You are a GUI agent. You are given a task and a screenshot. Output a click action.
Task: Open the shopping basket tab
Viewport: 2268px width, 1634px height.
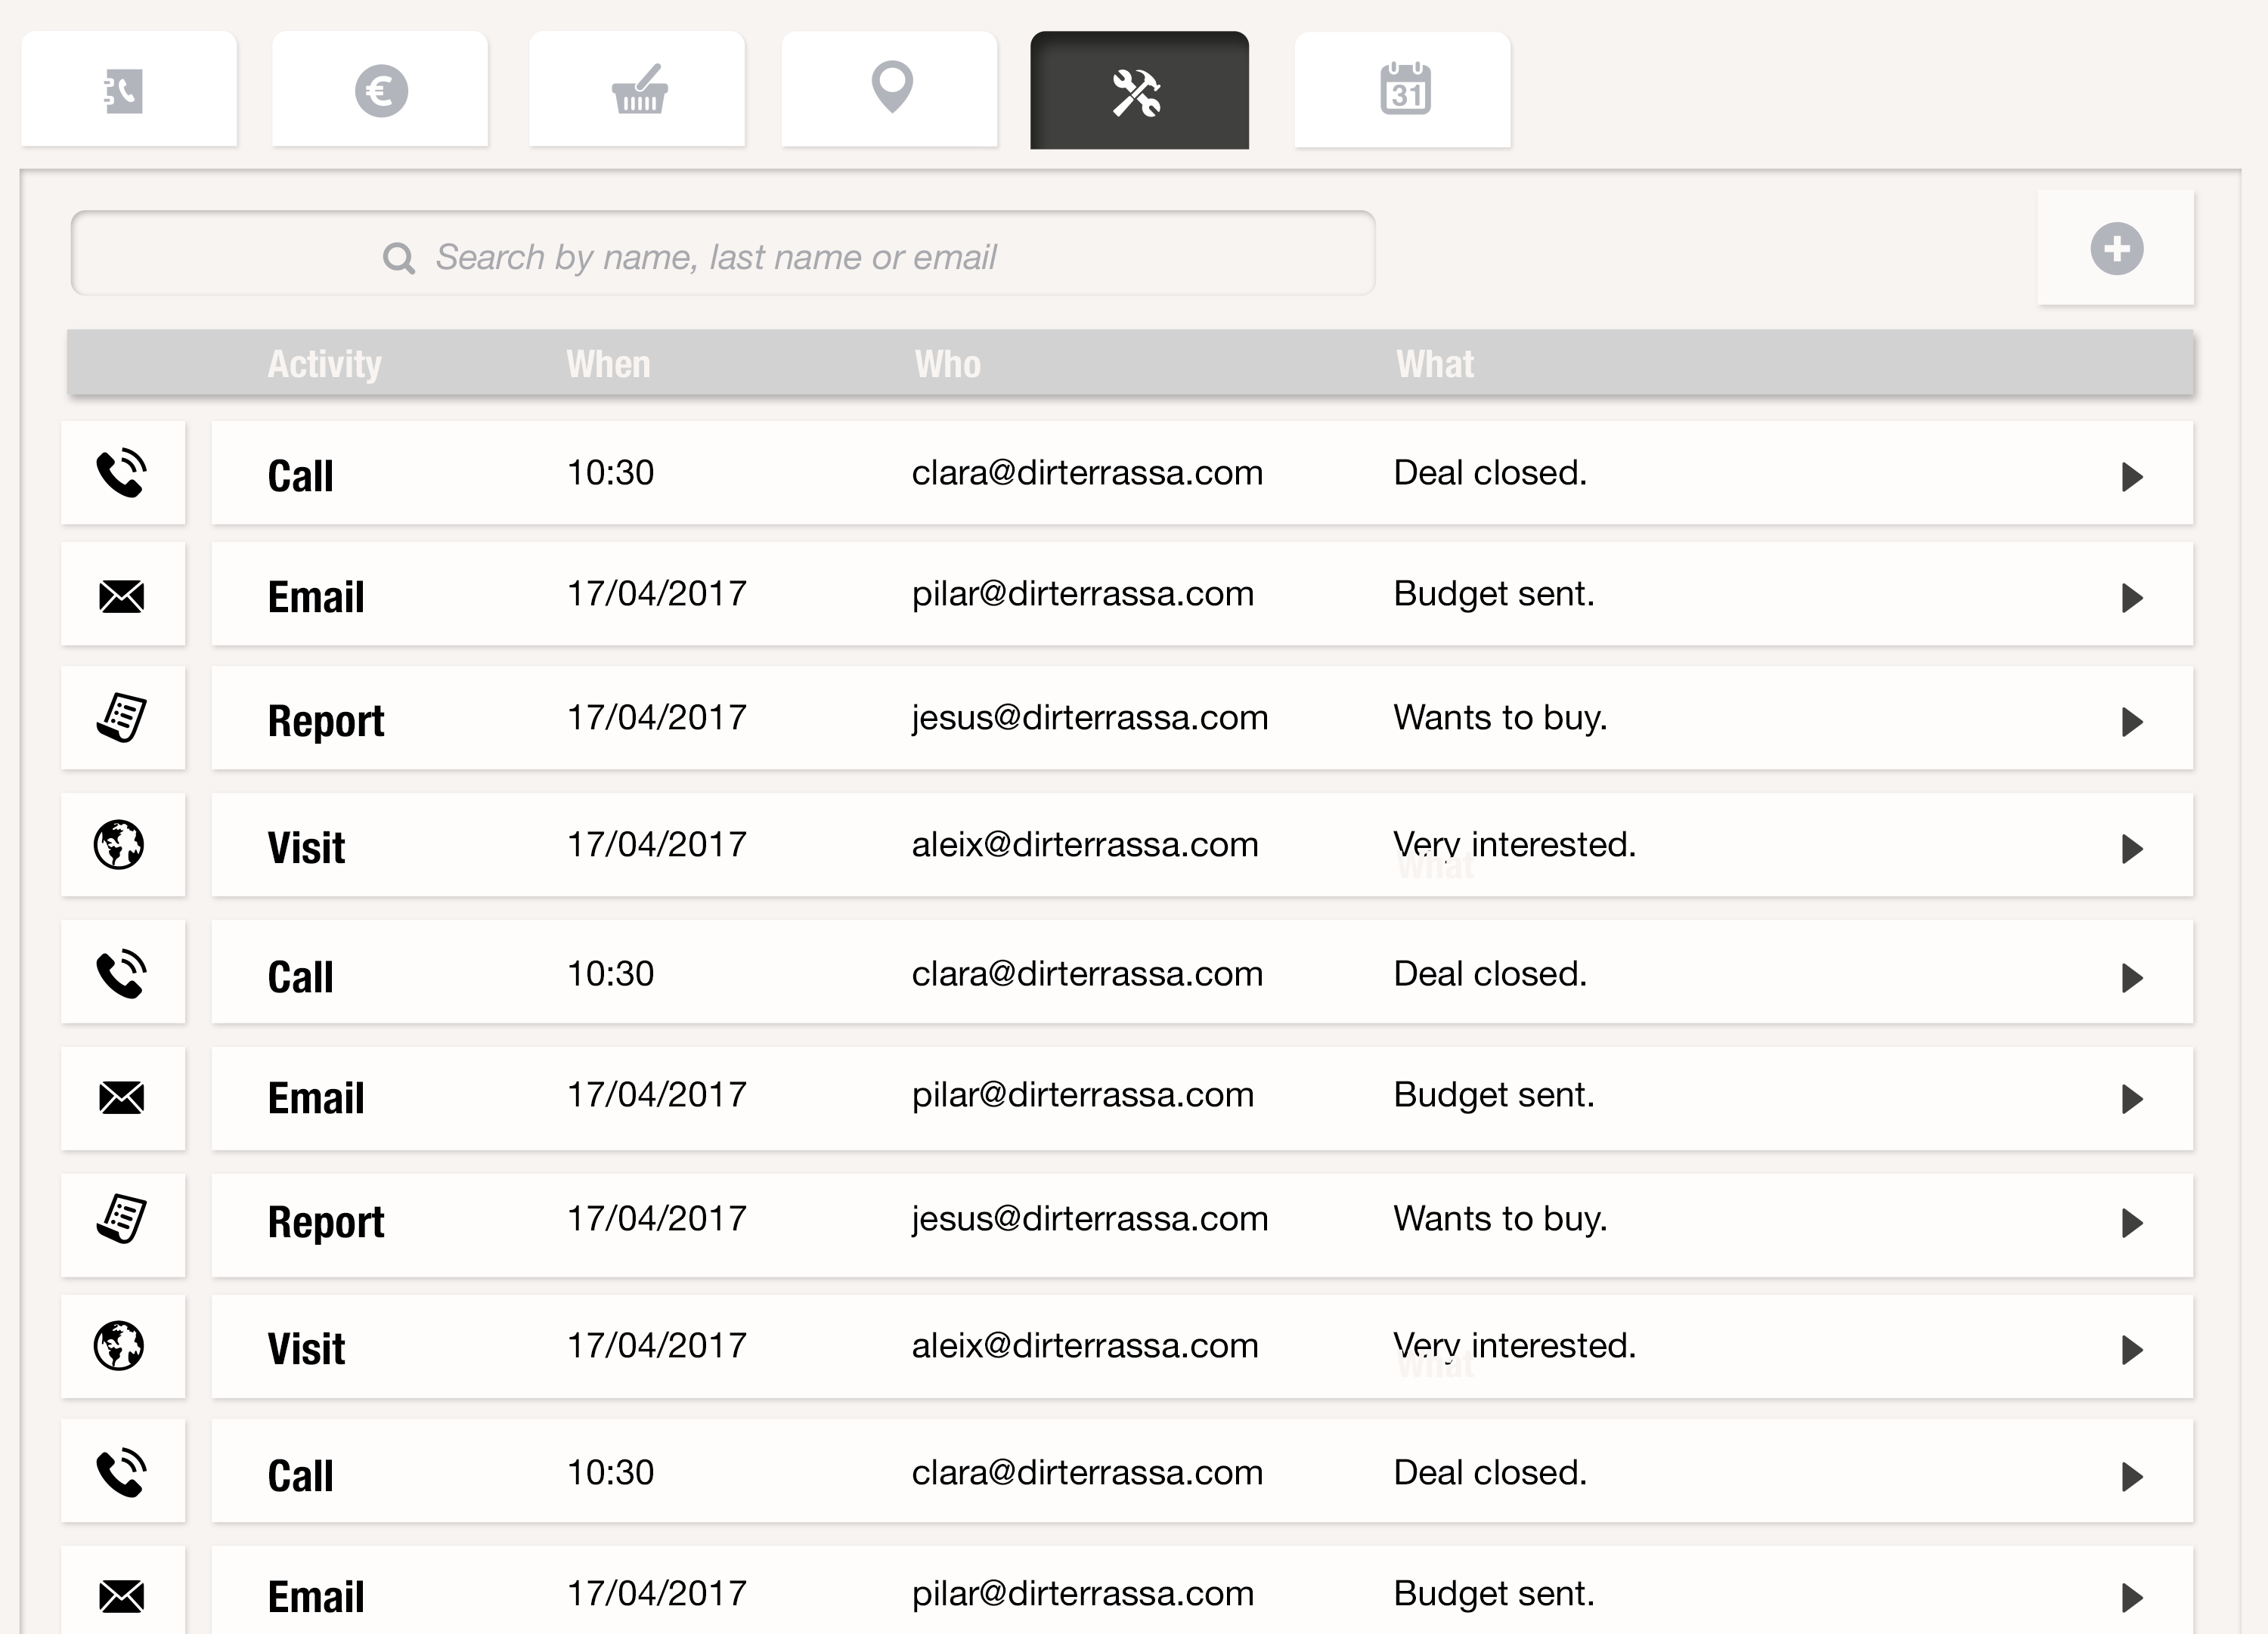637,90
